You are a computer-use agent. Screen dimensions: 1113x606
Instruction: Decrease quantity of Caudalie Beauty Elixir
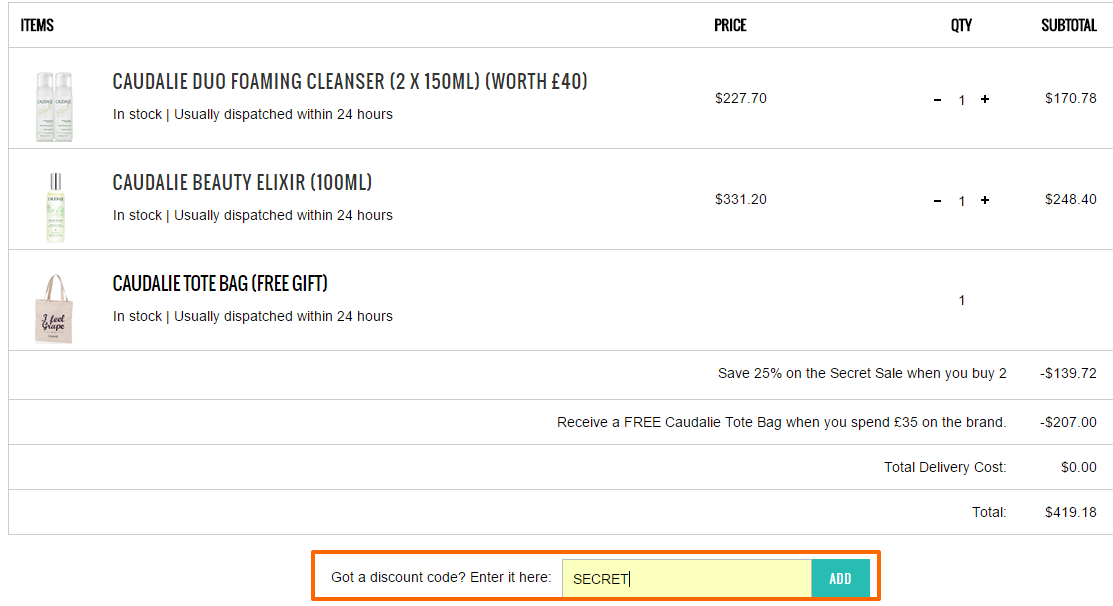tap(938, 201)
